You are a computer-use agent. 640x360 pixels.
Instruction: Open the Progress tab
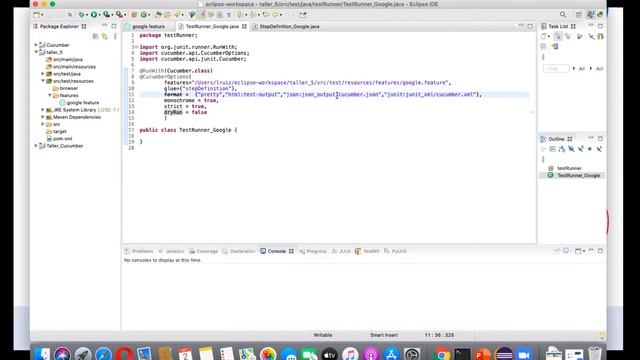[313, 251]
